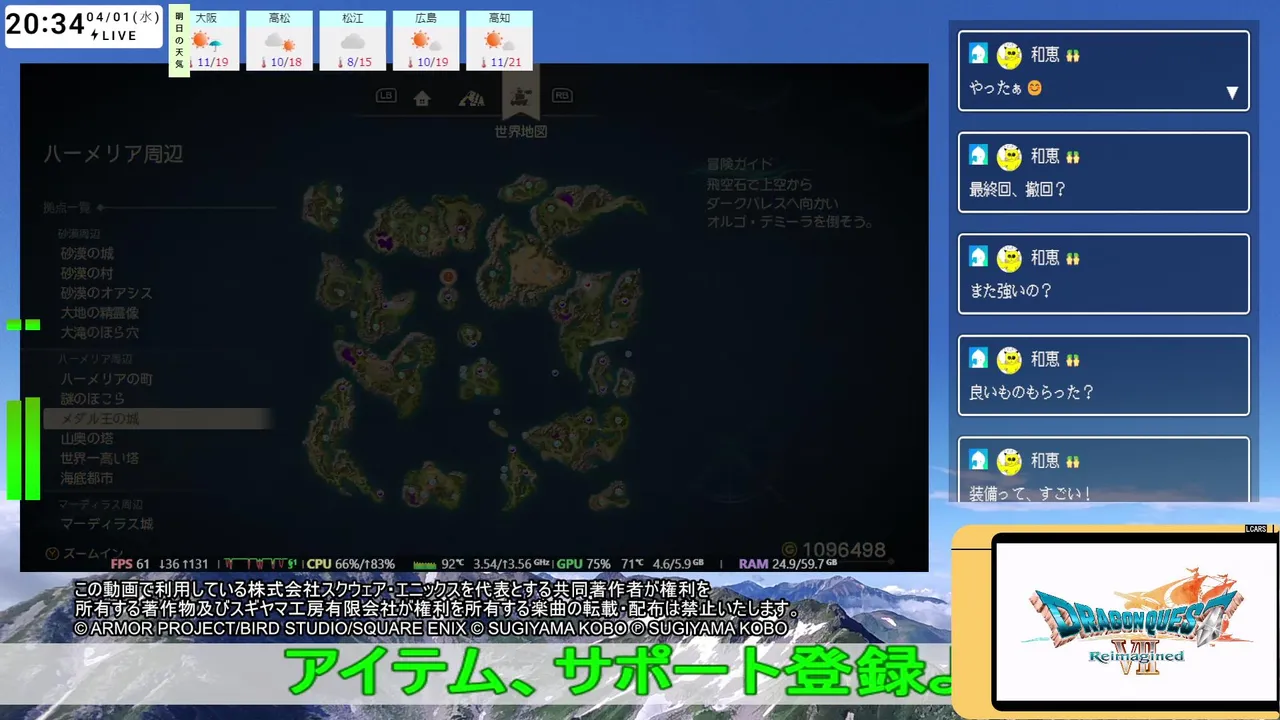This screenshot has width=1280, height=720.
Task: Click the ハーメリア周辺 page title
Action: [113, 154]
